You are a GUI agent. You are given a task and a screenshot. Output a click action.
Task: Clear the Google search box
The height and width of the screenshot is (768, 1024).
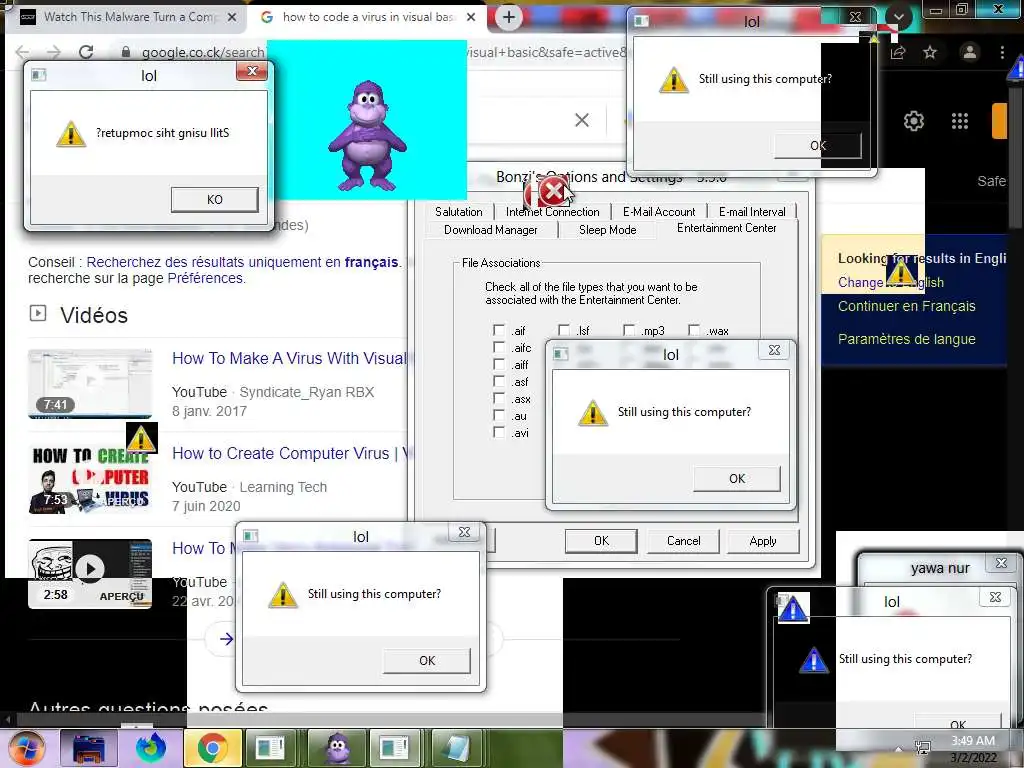tap(582, 120)
